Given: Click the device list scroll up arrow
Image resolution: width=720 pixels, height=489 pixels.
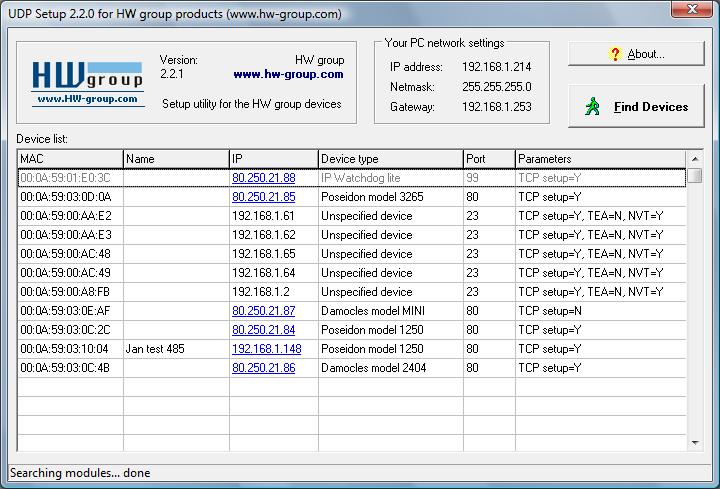Looking at the screenshot, I should pos(695,159).
